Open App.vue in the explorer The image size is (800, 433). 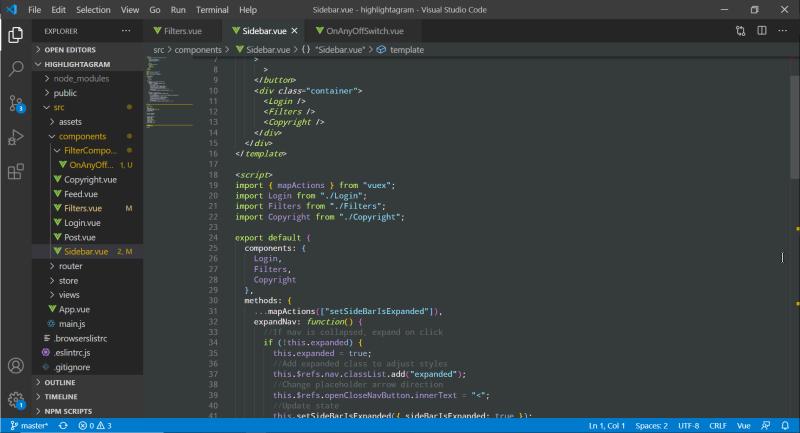(x=74, y=309)
